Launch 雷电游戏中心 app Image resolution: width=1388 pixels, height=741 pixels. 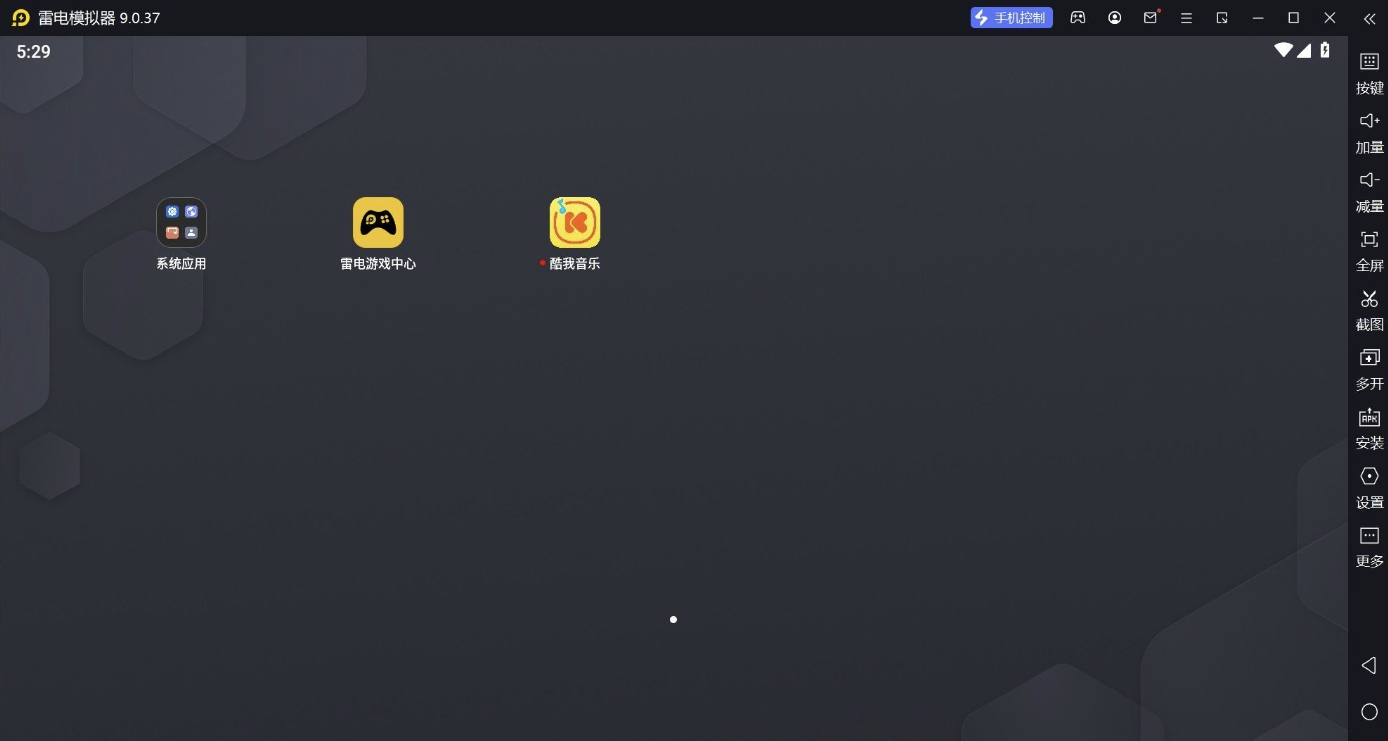click(378, 222)
